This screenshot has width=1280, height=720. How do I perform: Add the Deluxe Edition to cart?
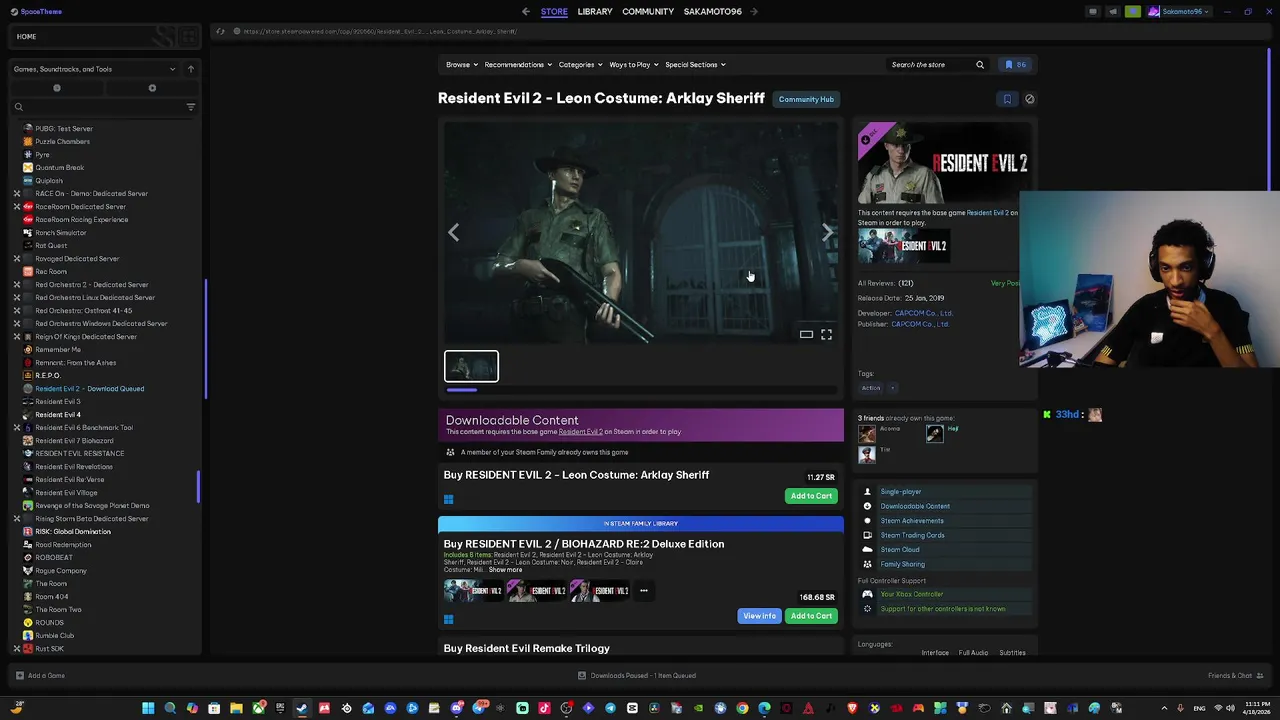[x=811, y=616]
